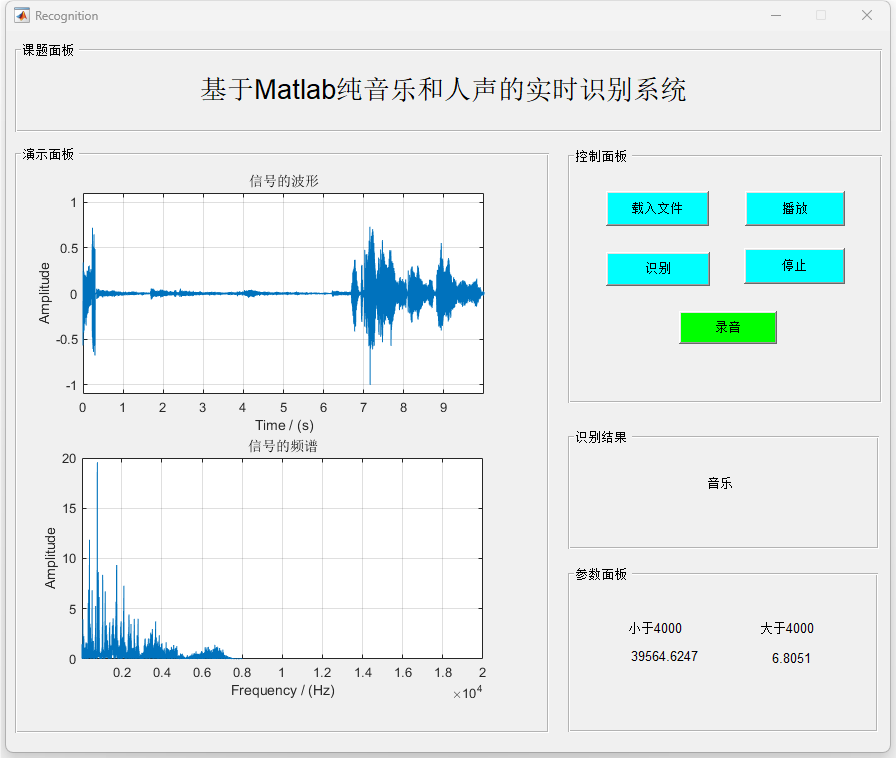Click the 识别结果 panel heading
This screenshot has width=896, height=758.
tap(601, 438)
